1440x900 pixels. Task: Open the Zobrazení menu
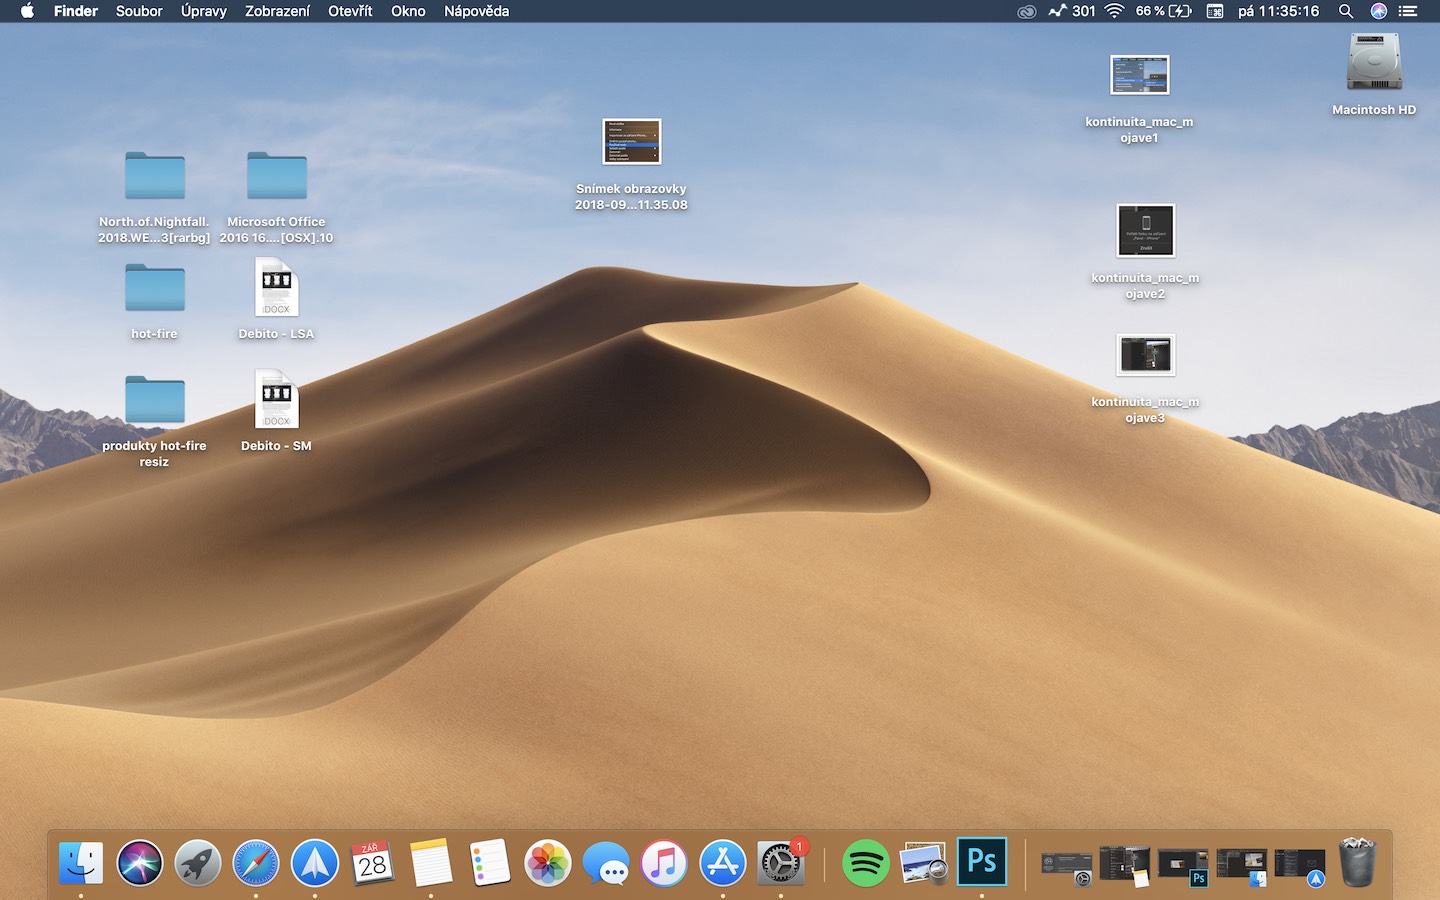(x=277, y=11)
